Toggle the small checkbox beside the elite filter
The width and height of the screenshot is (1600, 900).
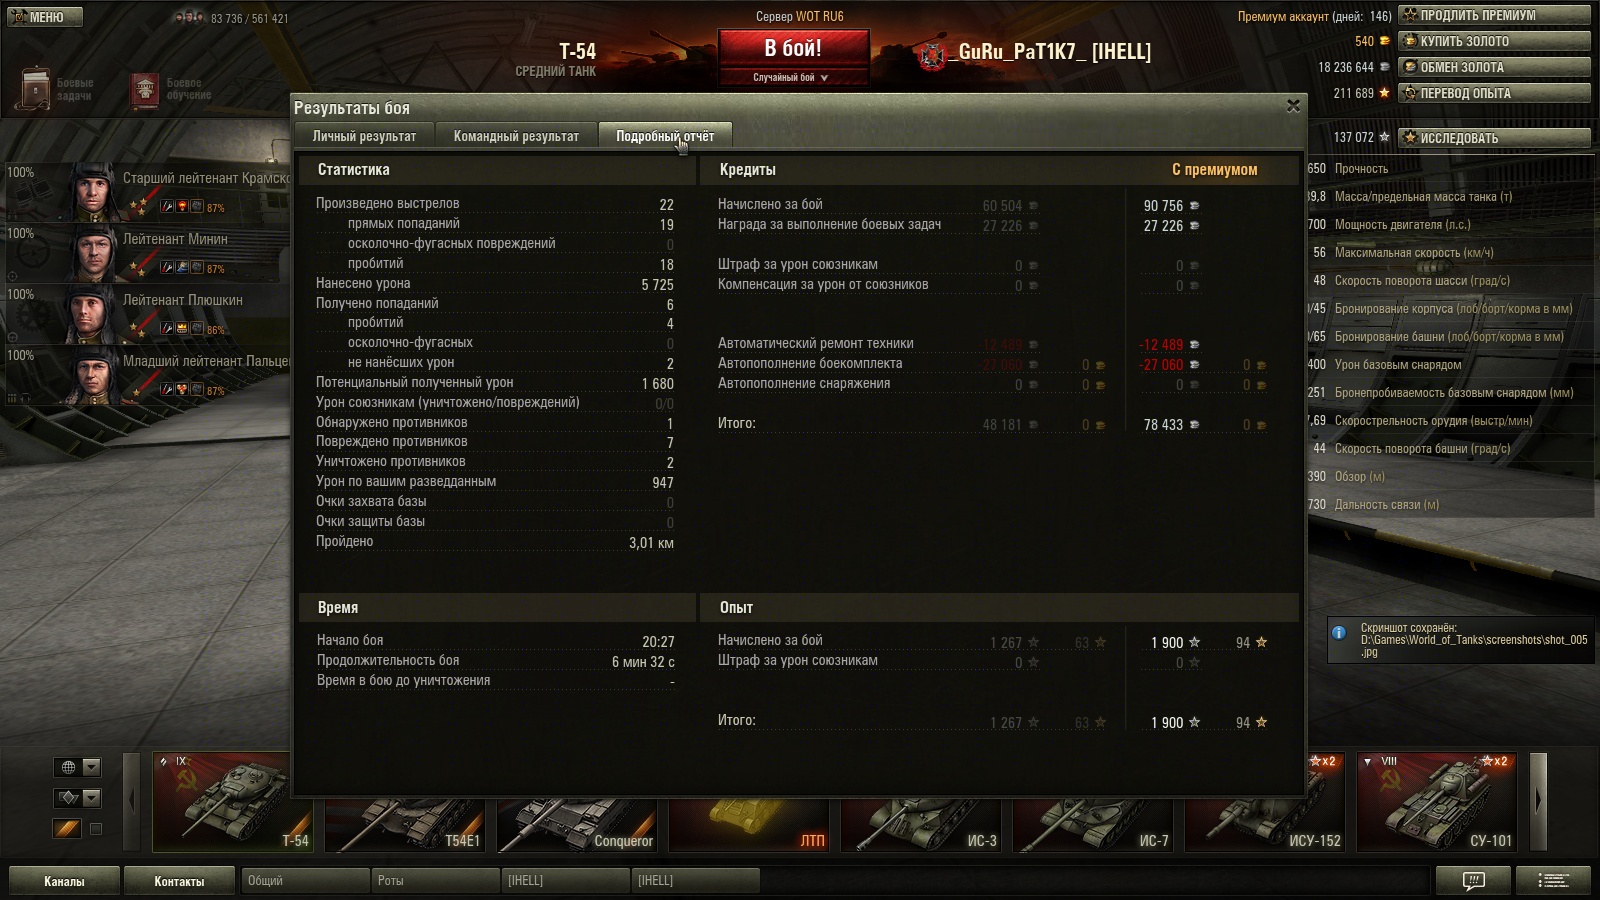point(96,829)
